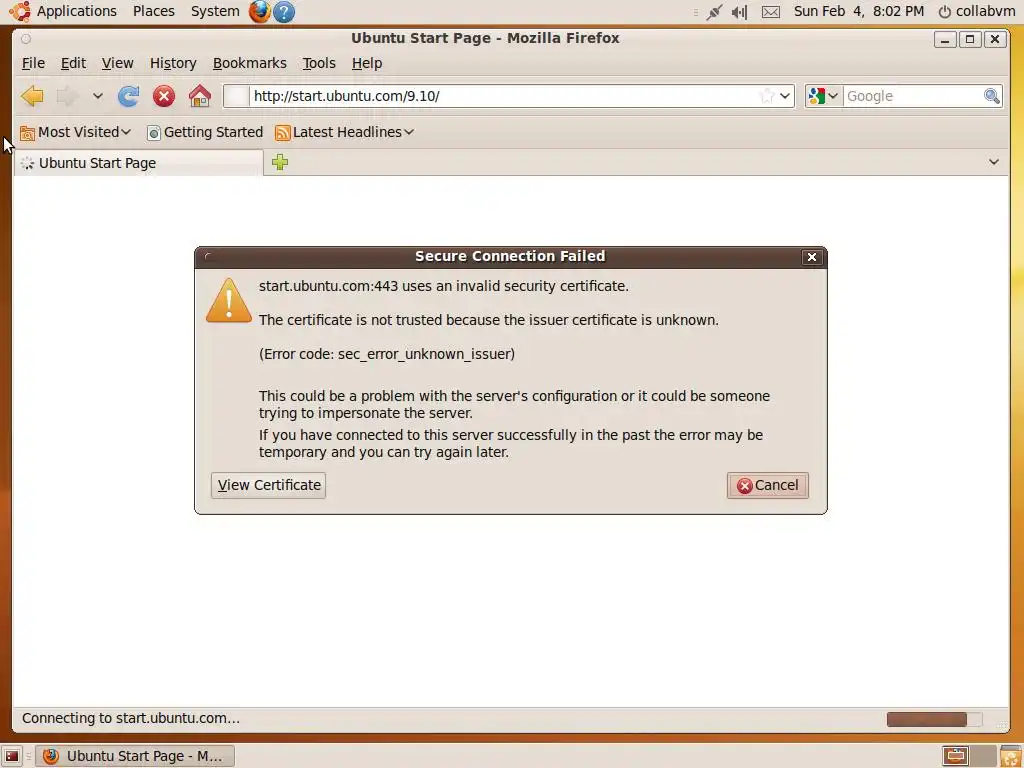
Task: Click View Certificate in the dialog
Action: 268,485
